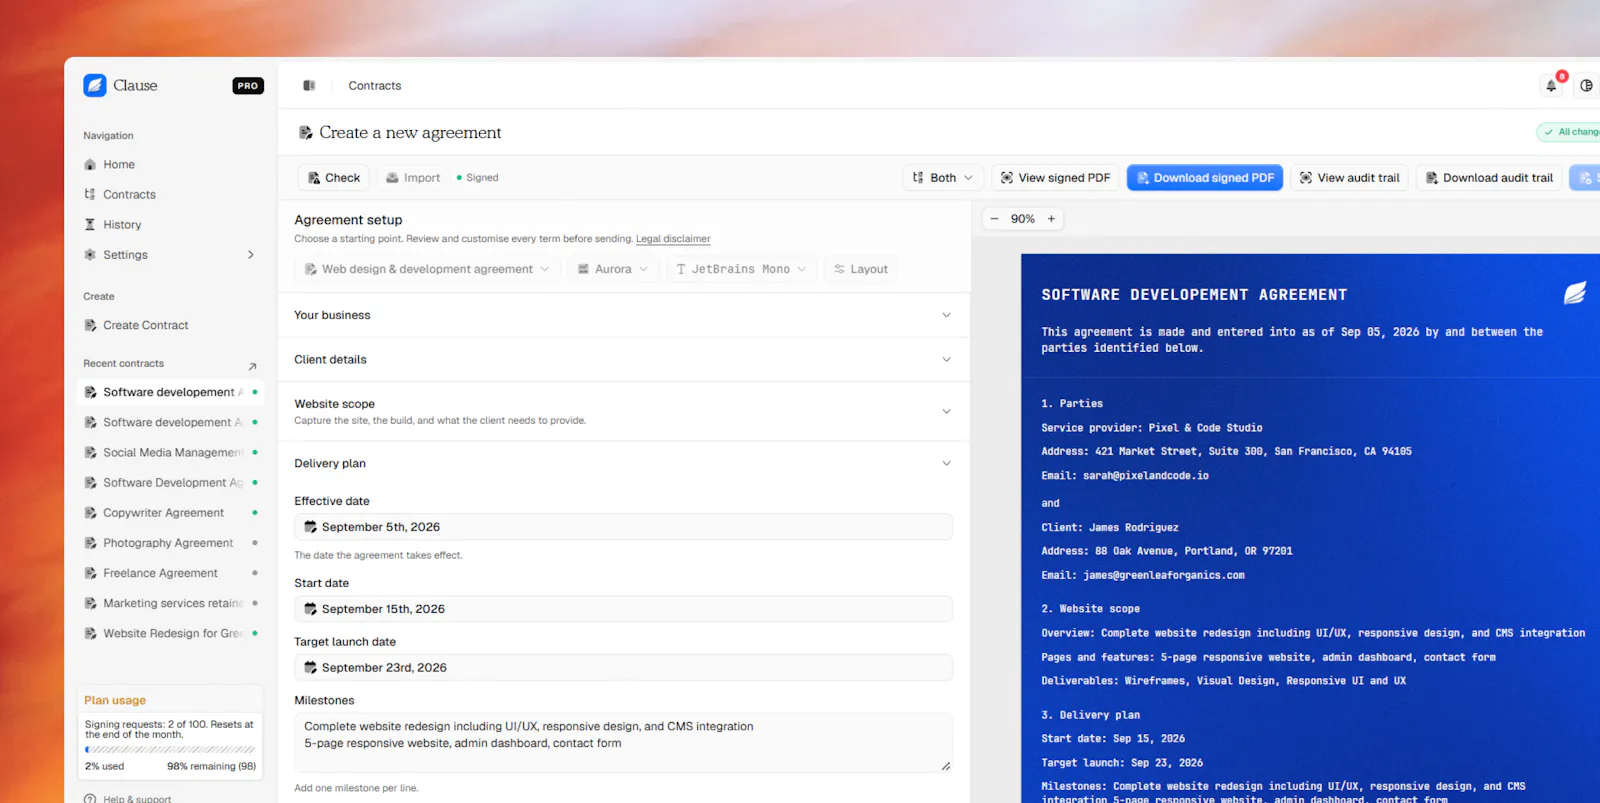
Task: Open the Photography Agreement contract
Action: coord(170,543)
